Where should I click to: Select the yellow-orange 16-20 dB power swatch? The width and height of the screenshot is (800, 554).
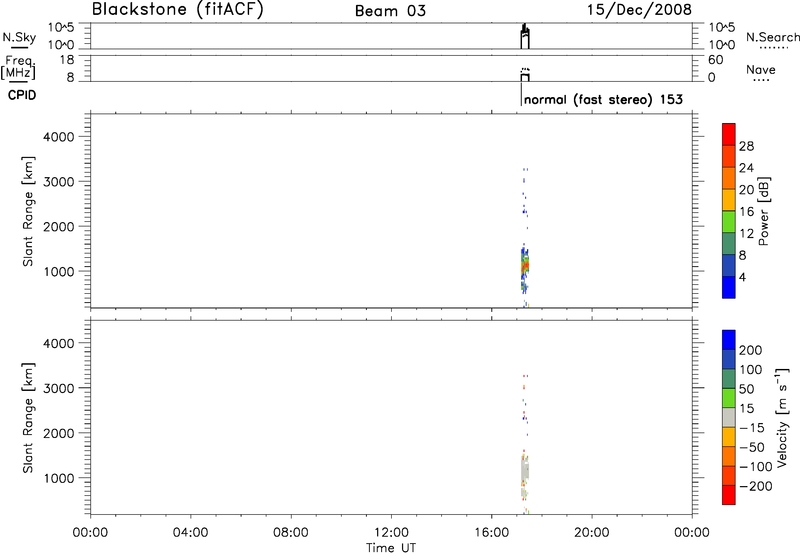pos(729,199)
